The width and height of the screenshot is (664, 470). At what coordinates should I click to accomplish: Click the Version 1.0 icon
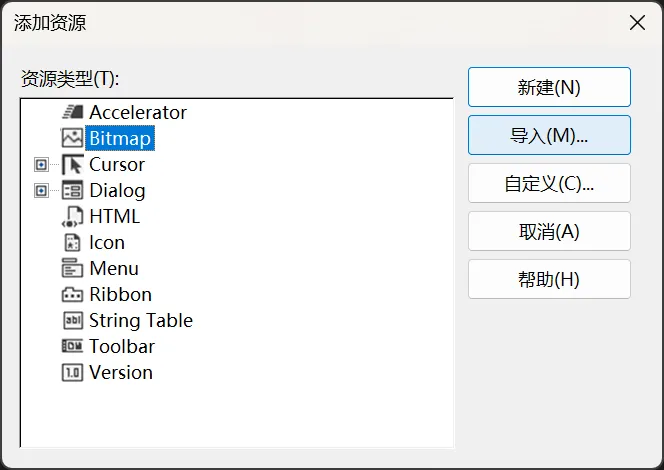pos(72,373)
